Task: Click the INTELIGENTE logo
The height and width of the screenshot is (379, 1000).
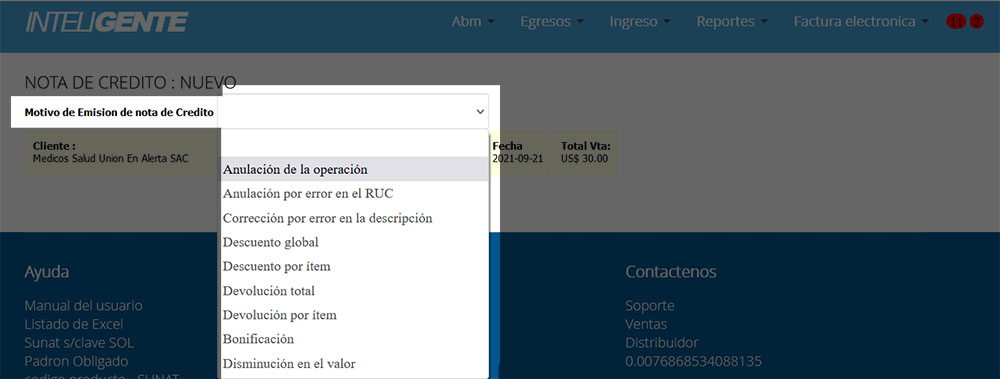Action: tap(107, 22)
